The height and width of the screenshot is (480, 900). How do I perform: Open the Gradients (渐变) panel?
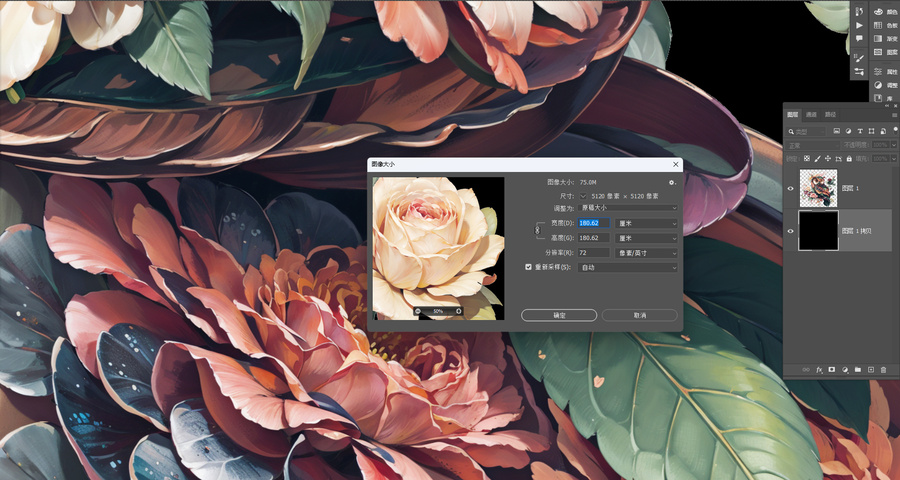(886, 38)
